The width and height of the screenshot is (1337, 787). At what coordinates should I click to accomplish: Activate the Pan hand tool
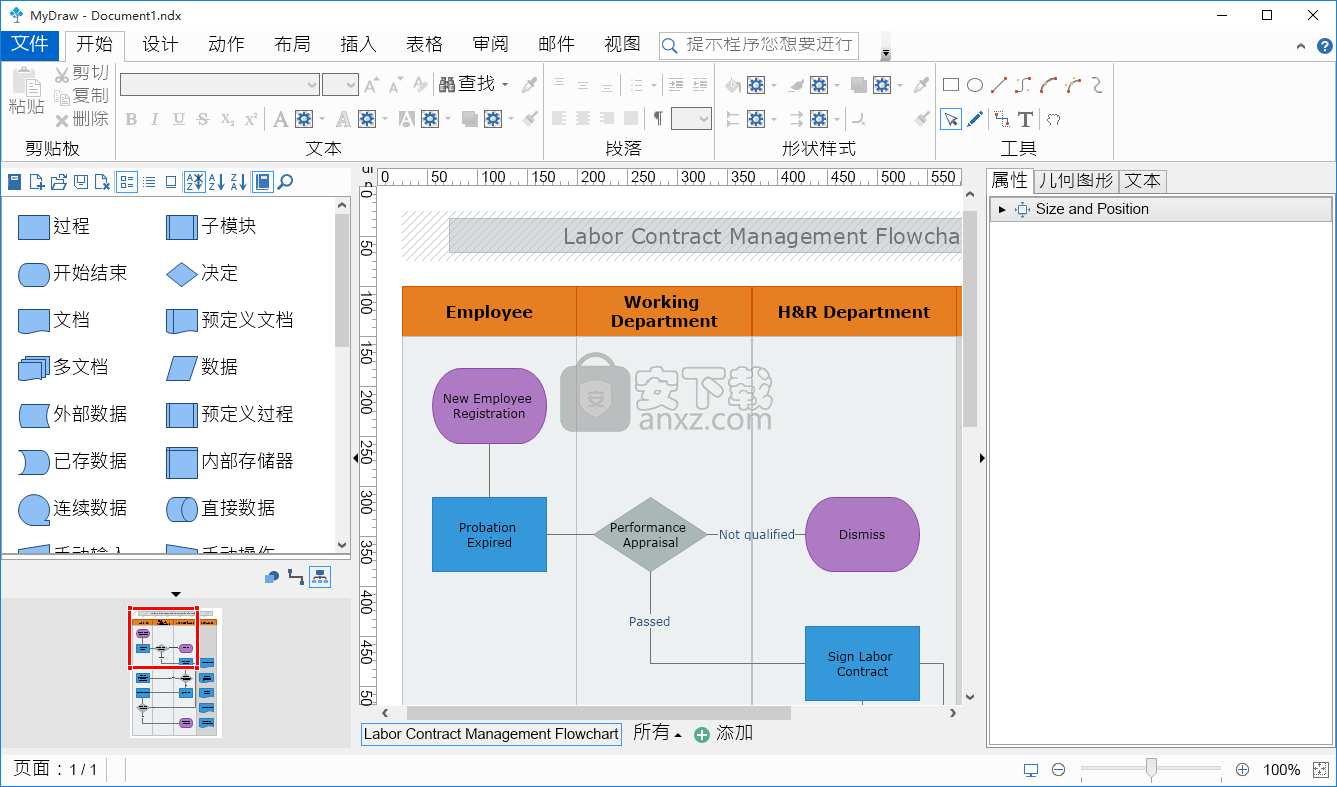[x=1053, y=119]
